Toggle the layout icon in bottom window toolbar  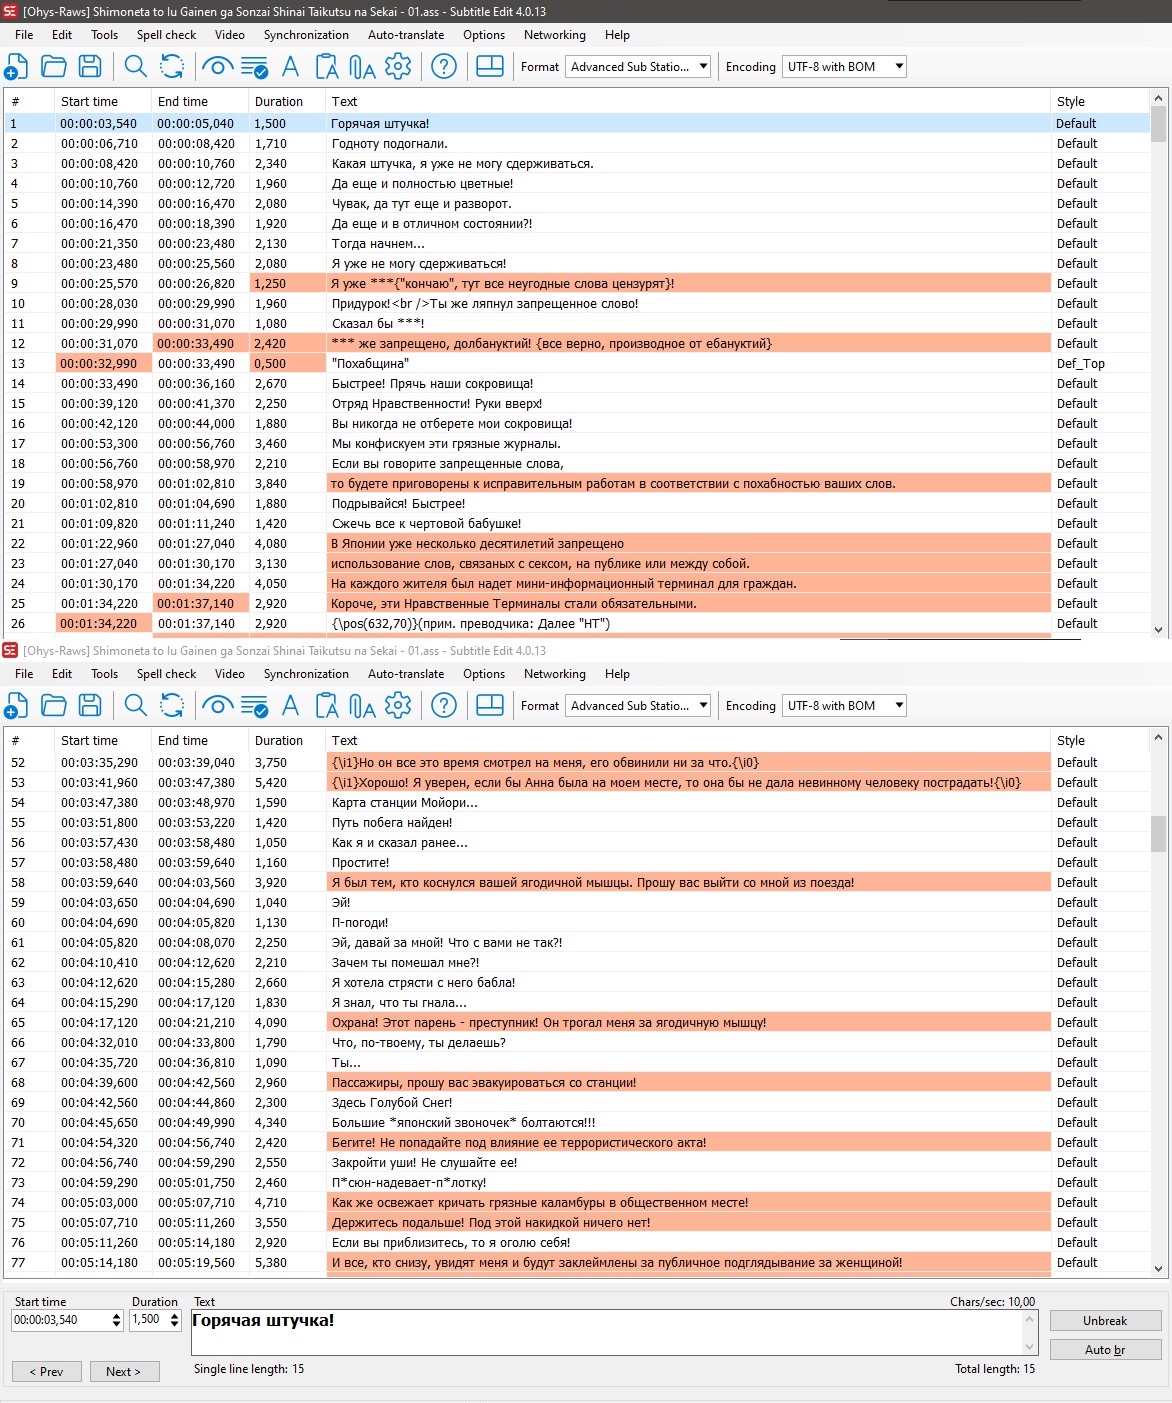coord(490,706)
